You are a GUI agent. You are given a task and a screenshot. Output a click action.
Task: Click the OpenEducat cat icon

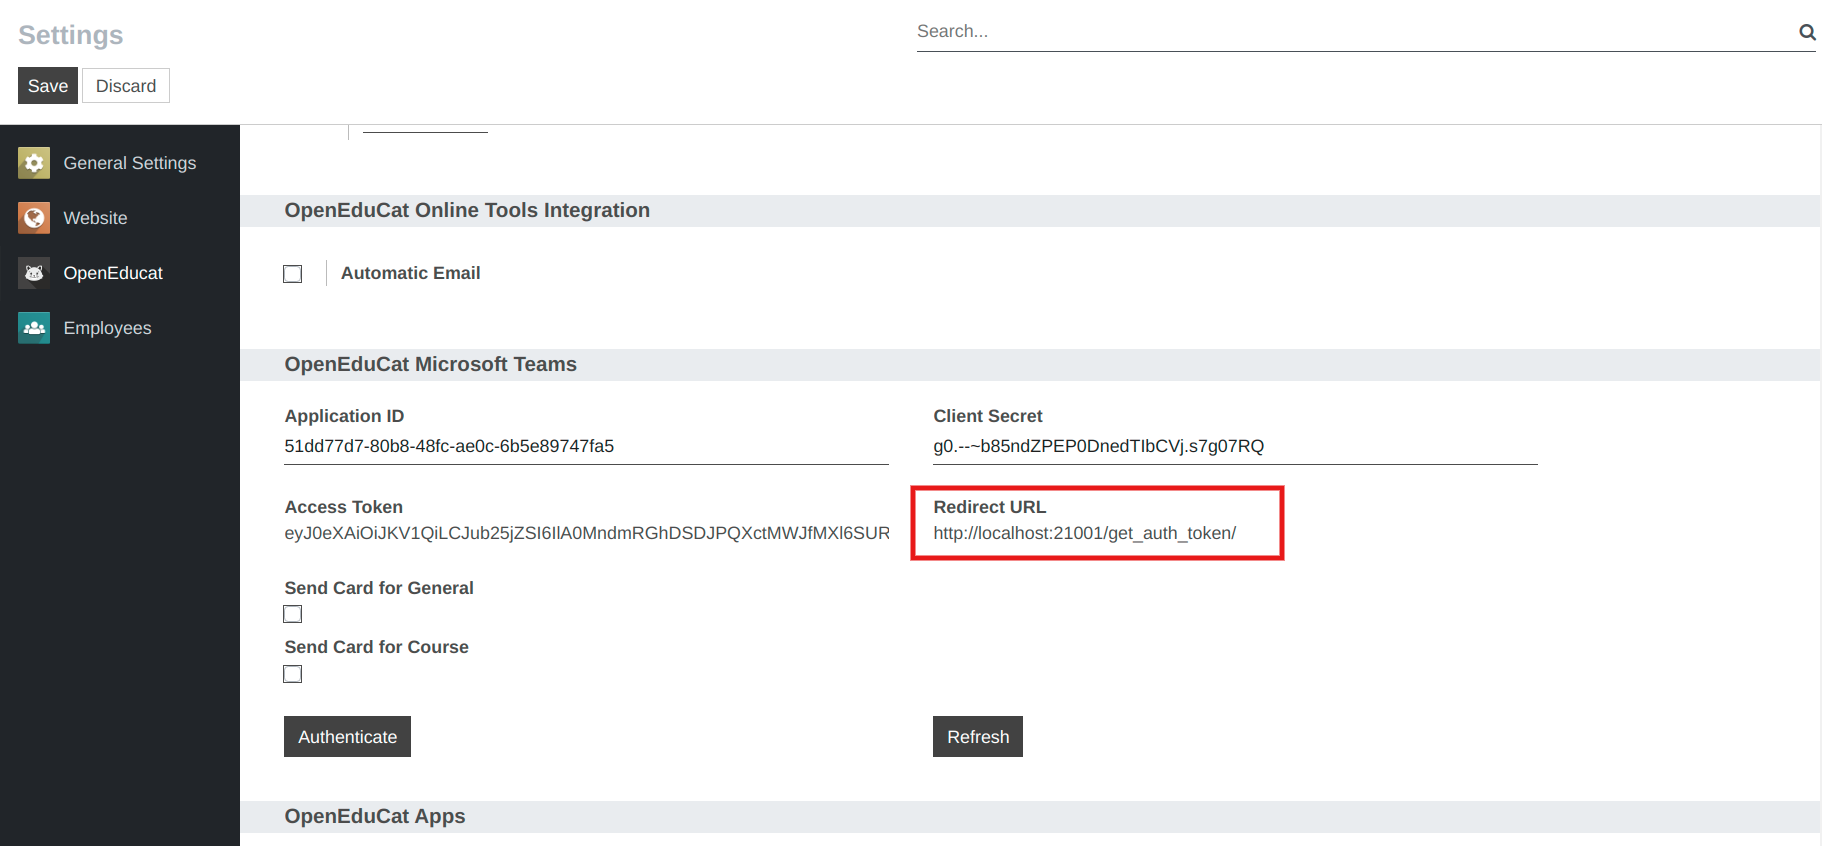[x=34, y=273]
